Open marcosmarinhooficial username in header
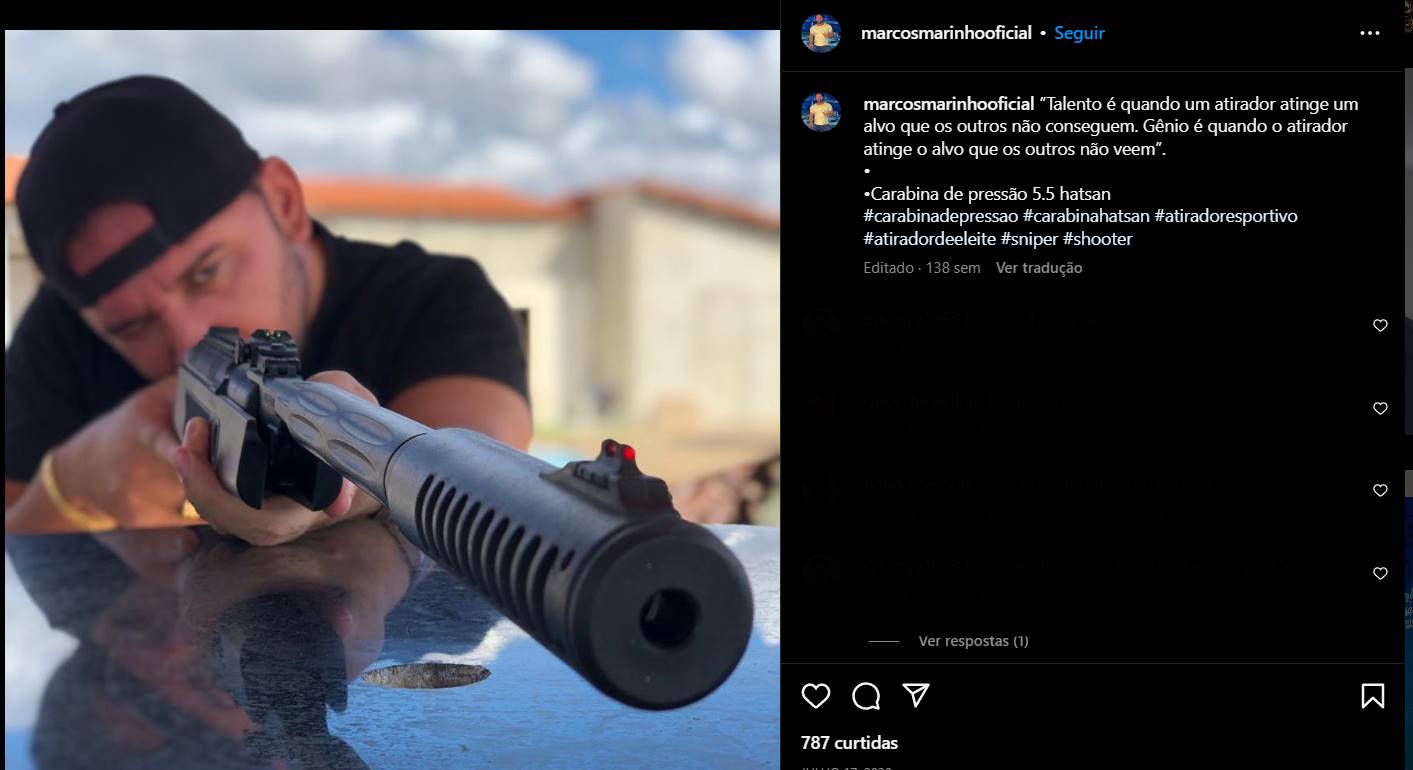This screenshot has height=770, width=1413. pyautogui.click(x=946, y=33)
